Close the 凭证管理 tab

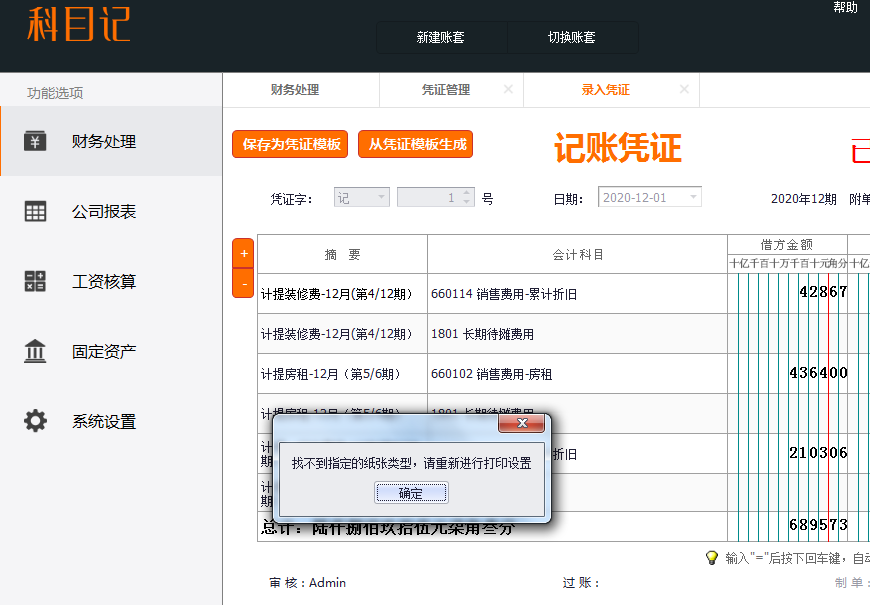[508, 89]
